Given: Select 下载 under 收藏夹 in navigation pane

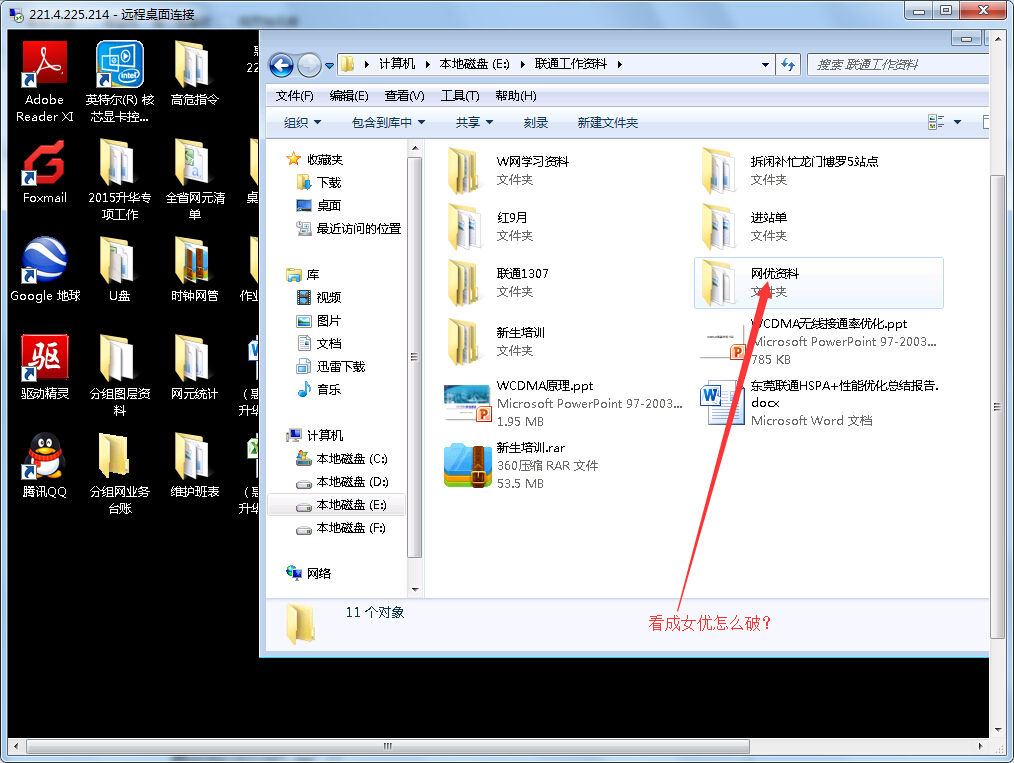Looking at the screenshot, I should (x=319, y=182).
